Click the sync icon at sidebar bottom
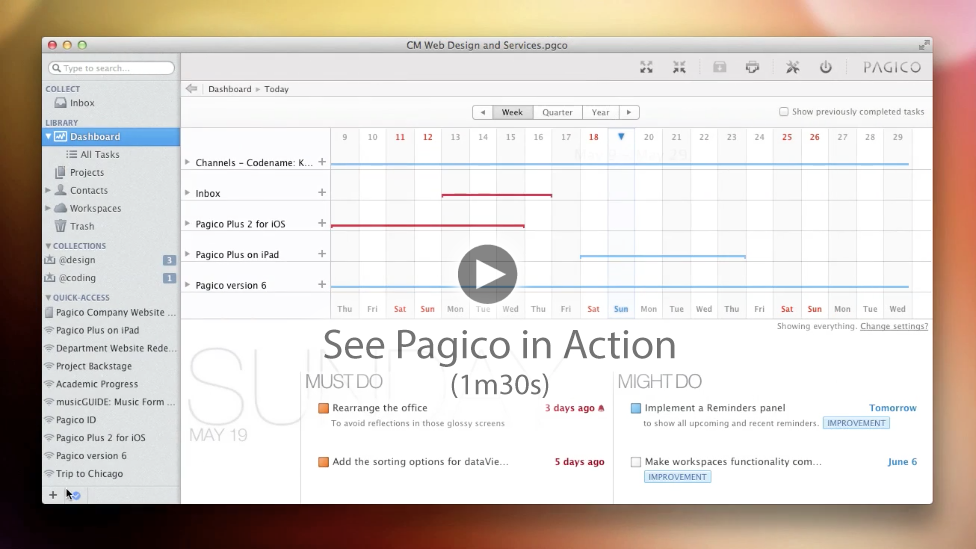This screenshot has width=976, height=549. click(75, 495)
